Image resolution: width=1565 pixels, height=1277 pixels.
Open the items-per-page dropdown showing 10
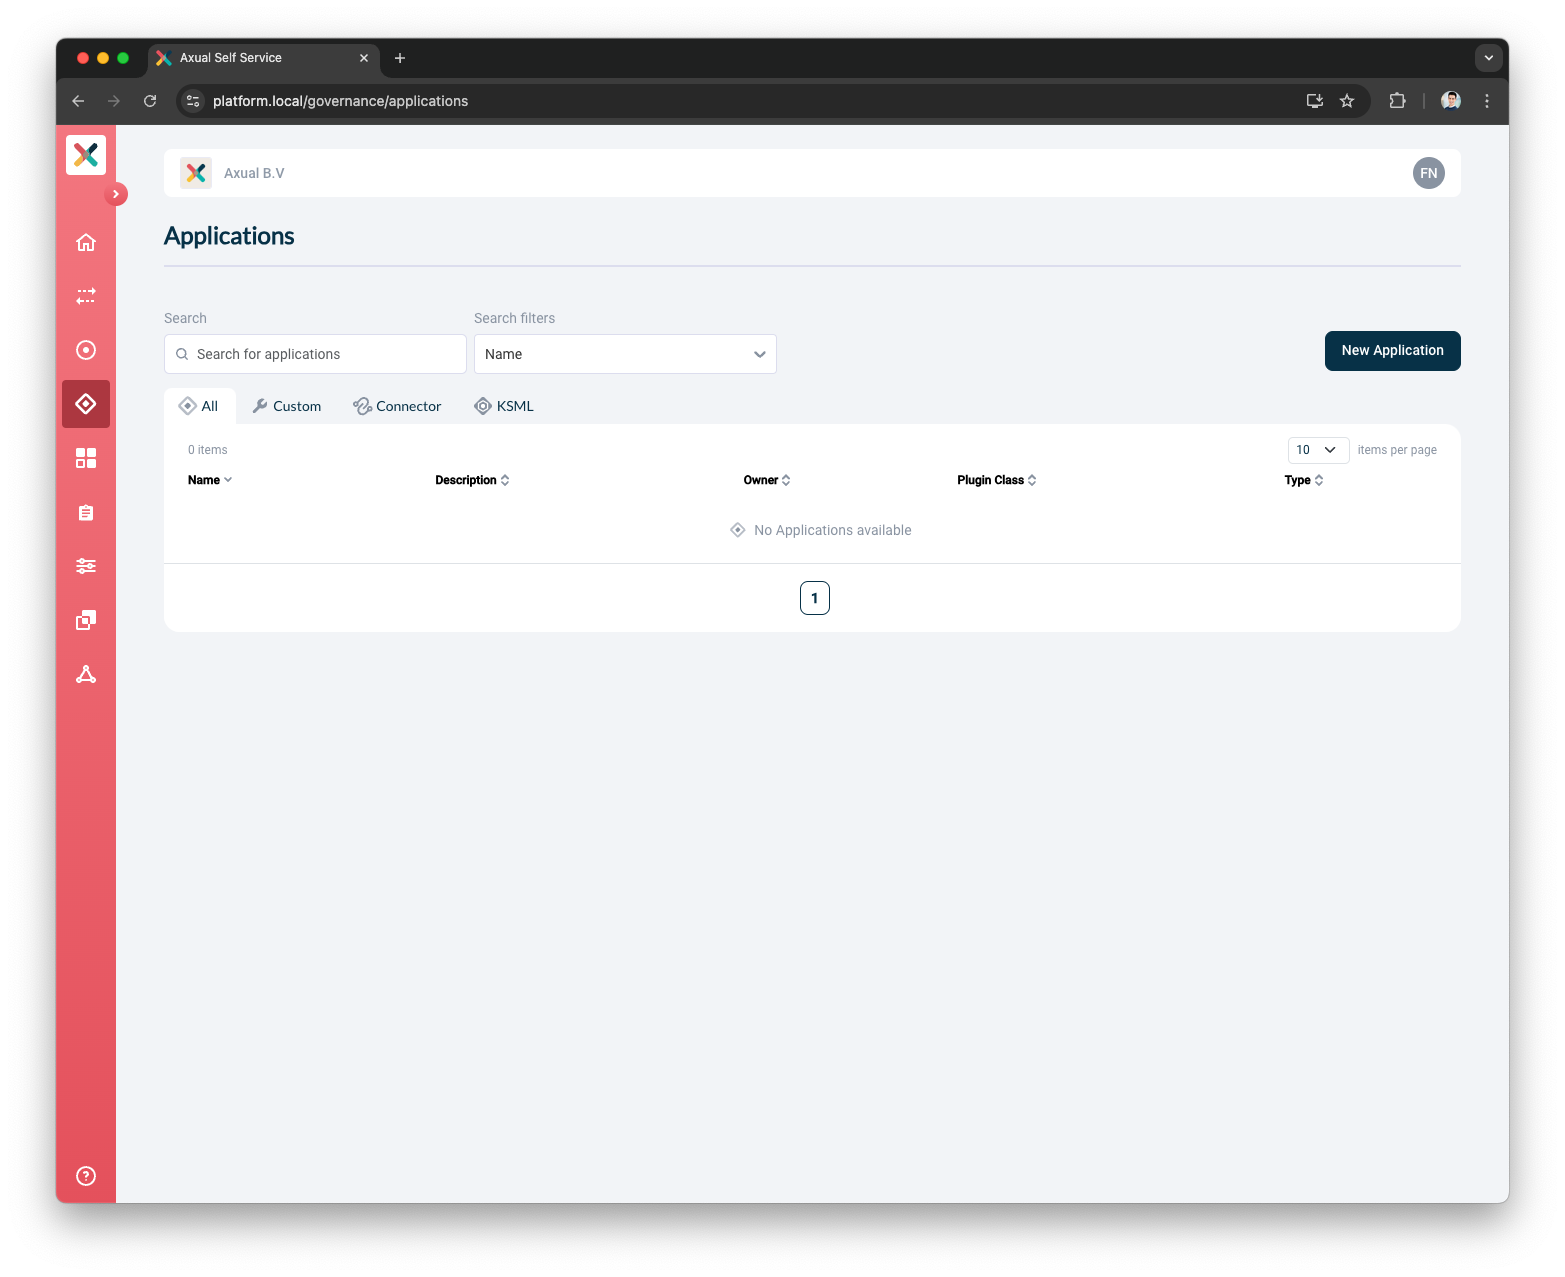[x=1317, y=450]
